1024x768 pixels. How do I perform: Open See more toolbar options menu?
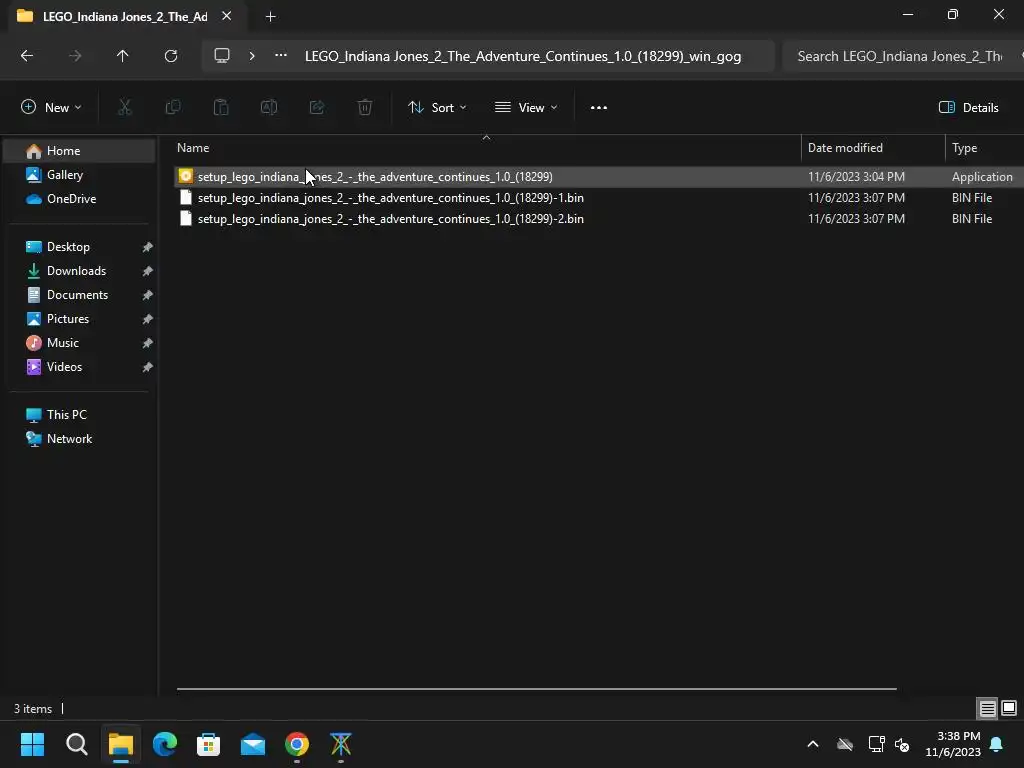point(599,108)
